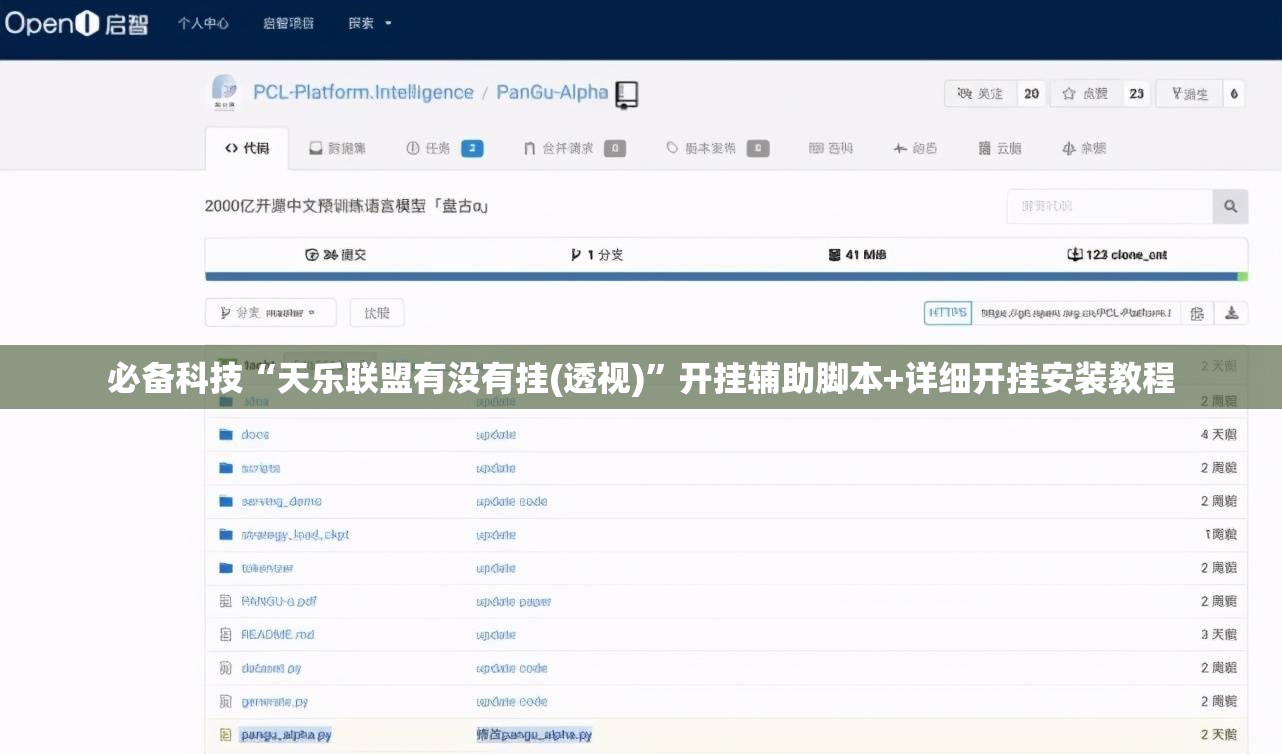Open the 36 提交 commits list

335,255
